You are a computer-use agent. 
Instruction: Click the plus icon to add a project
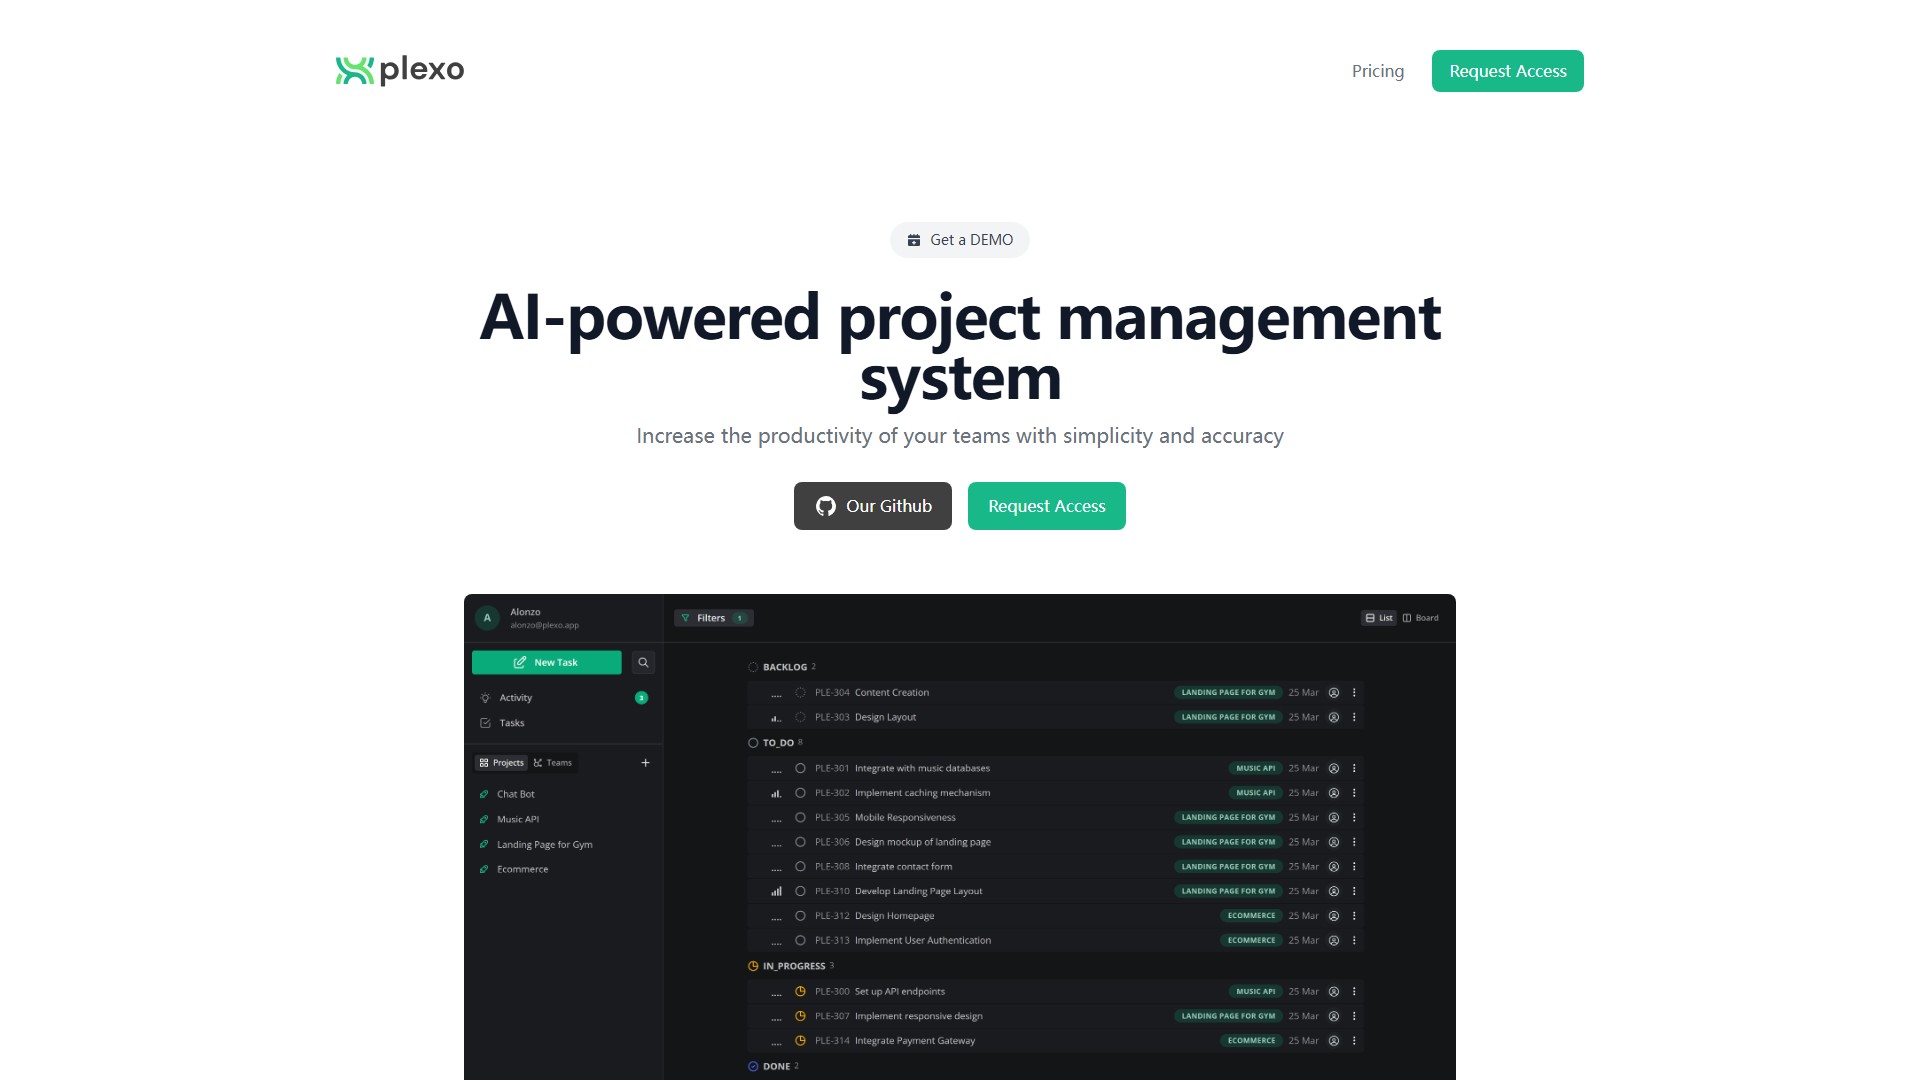coord(645,763)
